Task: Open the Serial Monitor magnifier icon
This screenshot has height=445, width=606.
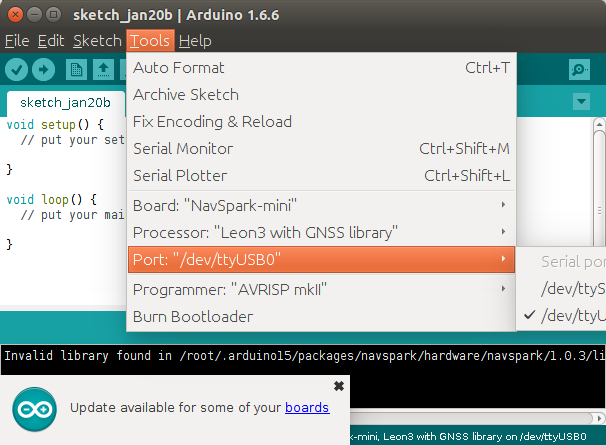Action: (579, 70)
